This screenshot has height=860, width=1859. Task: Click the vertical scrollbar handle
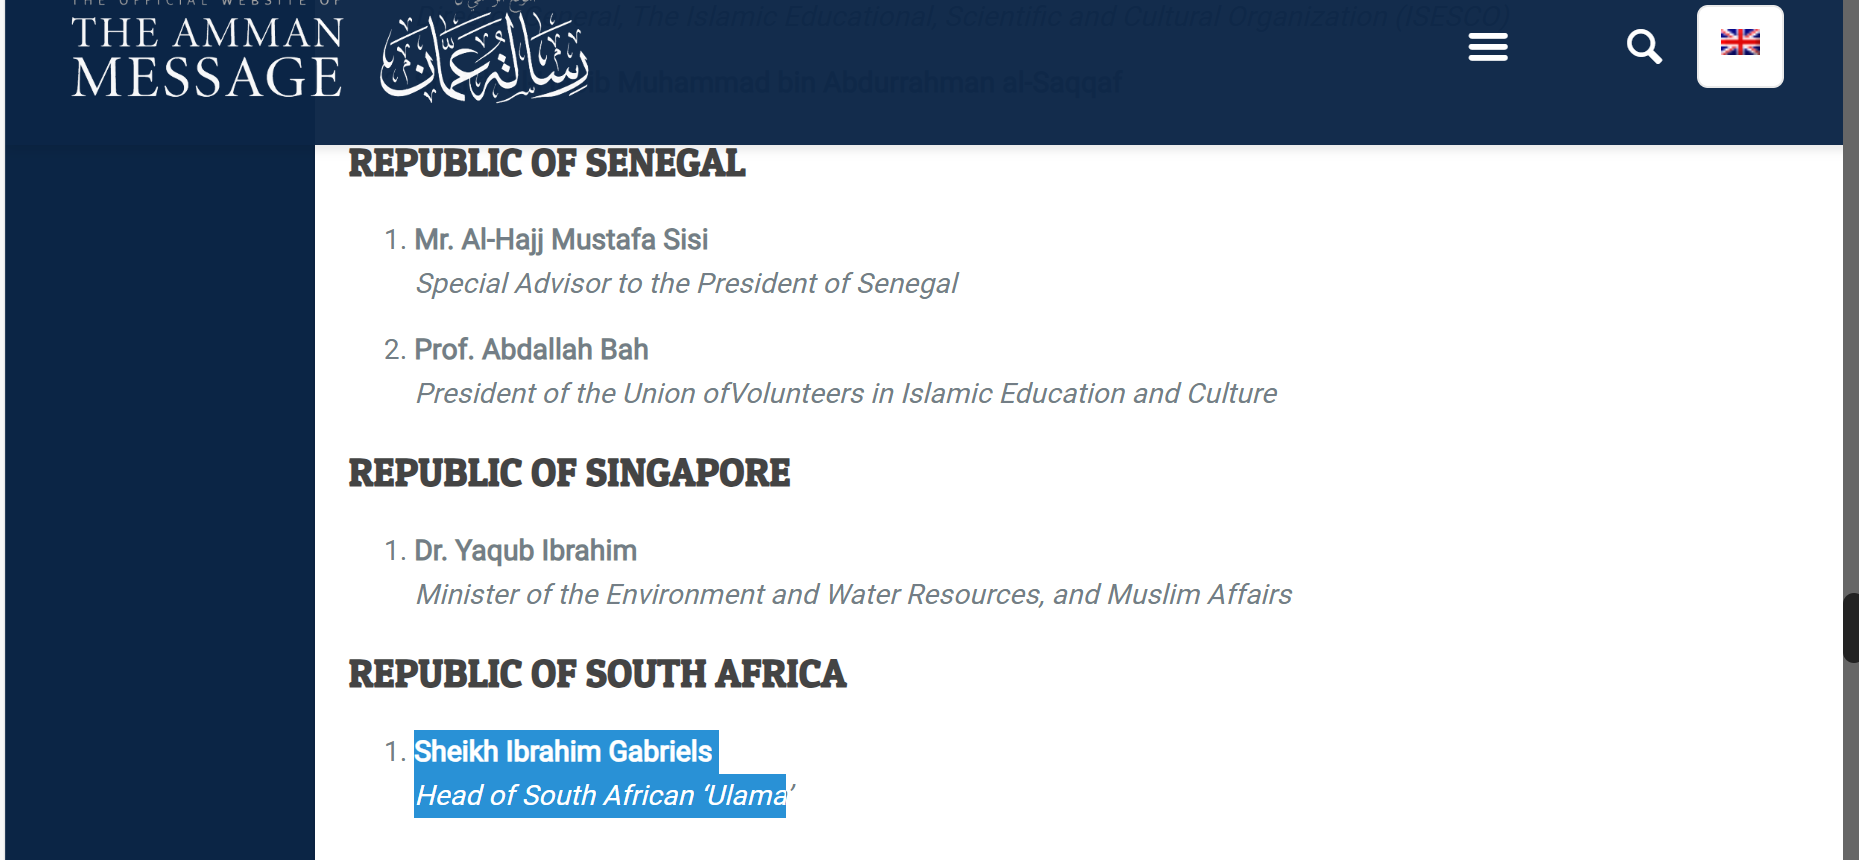click(1851, 628)
